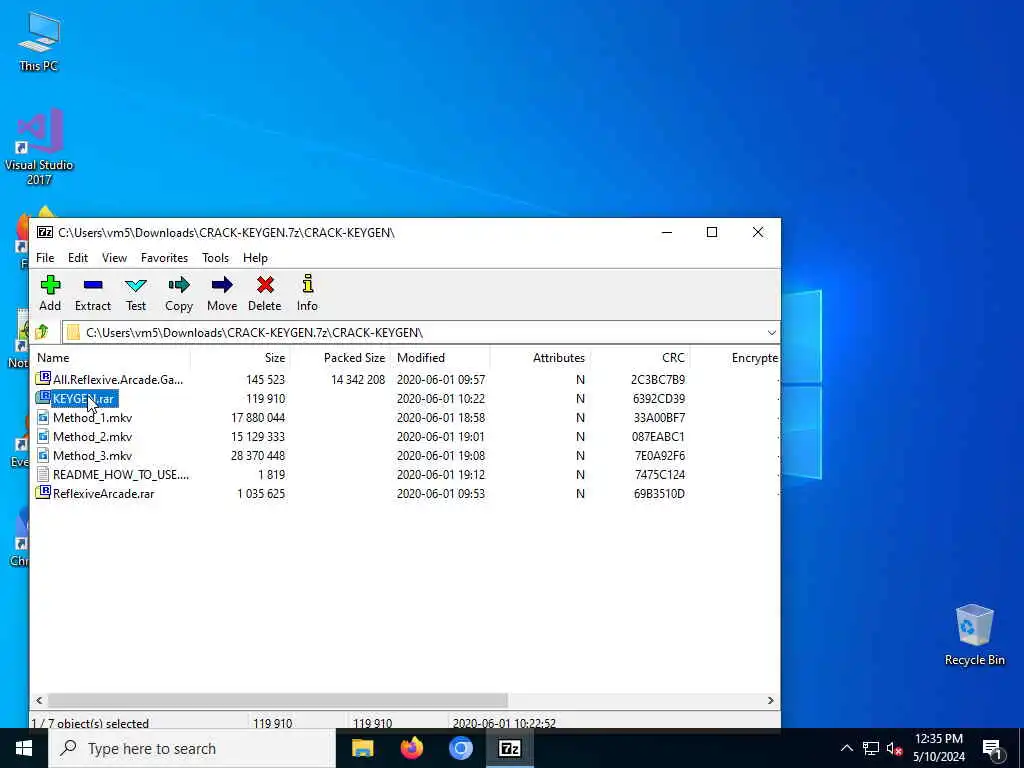The width and height of the screenshot is (1024, 768).
Task: Select the KEYGEN.rar file icon
Action: [43, 398]
